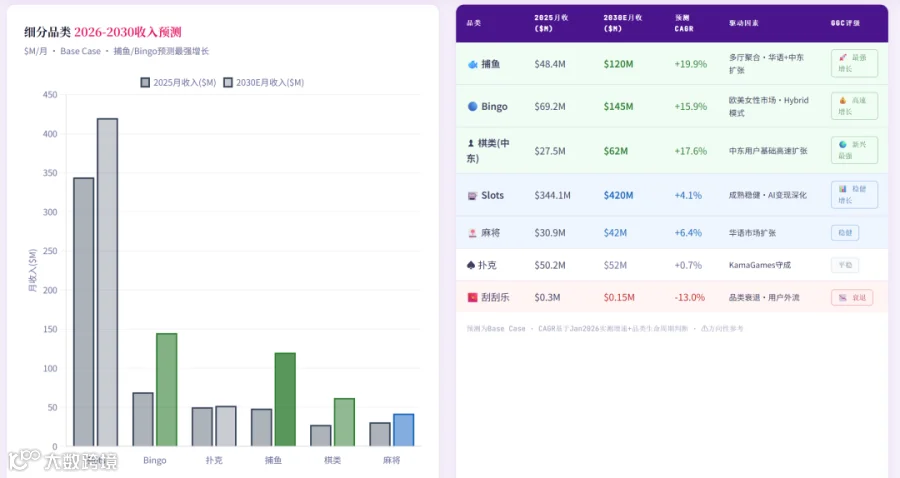Click the +15.9% CAGR value
The width and height of the screenshot is (900, 478).
(690, 106)
